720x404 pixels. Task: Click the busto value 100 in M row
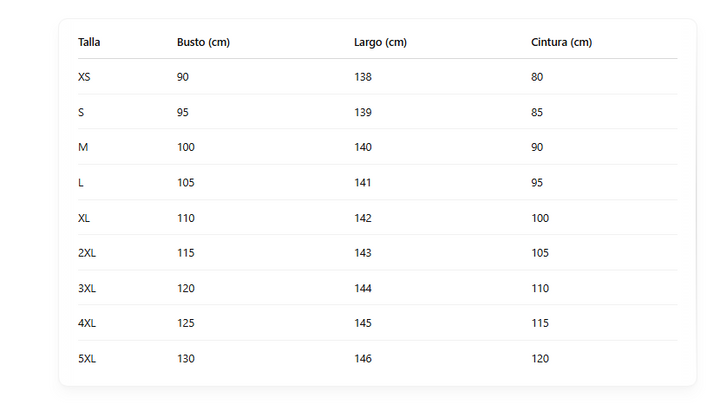186,147
